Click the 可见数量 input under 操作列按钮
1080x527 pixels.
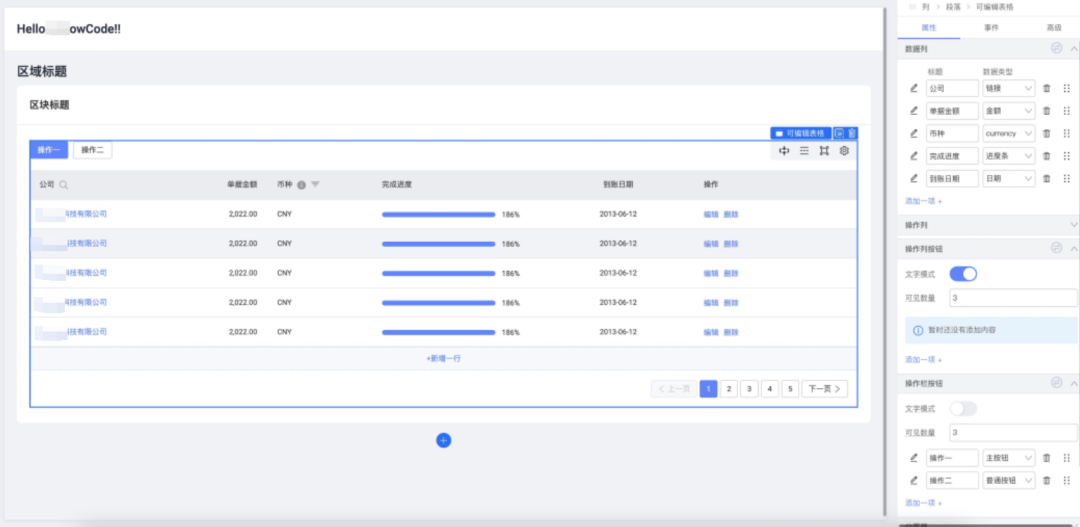point(1013,298)
